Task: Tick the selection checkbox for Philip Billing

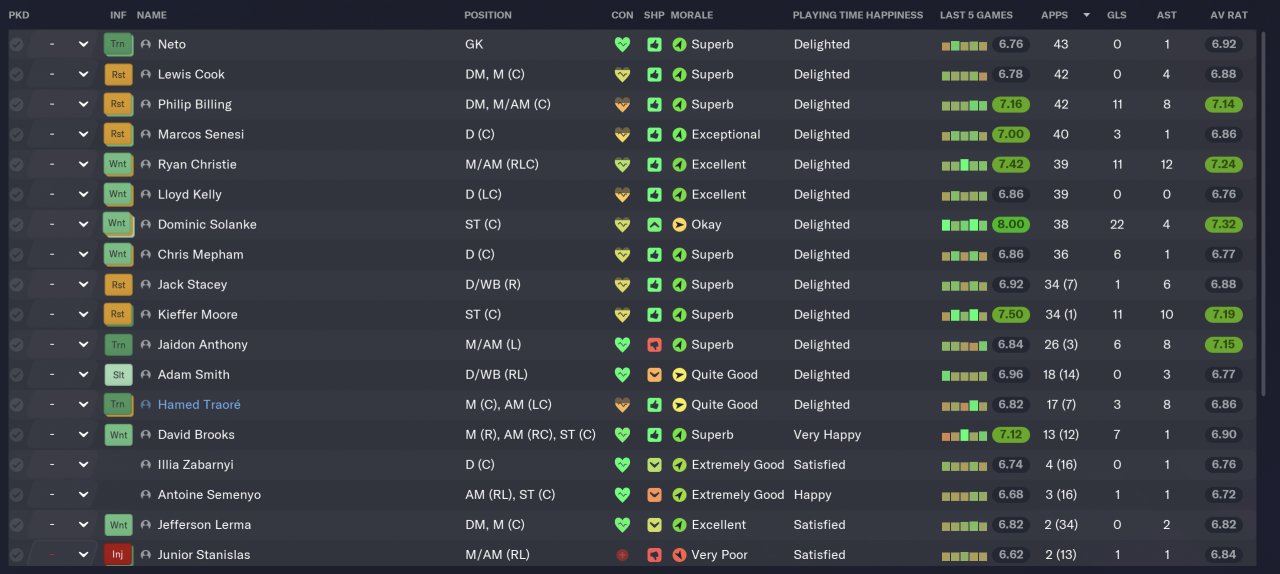Action: tap(16, 105)
